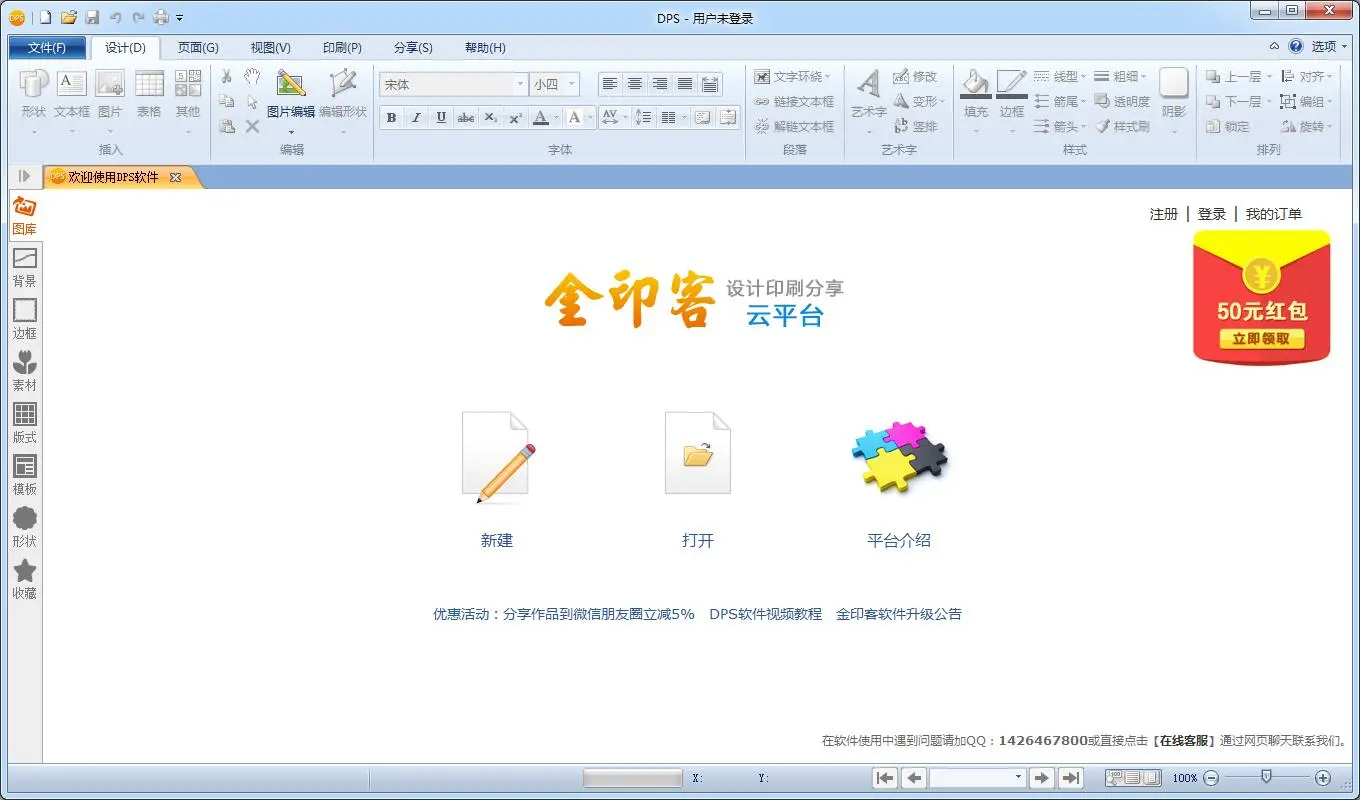Click the 链接文本框 link text box button
Screen dimensions: 1360x800
click(x=794, y=101)
